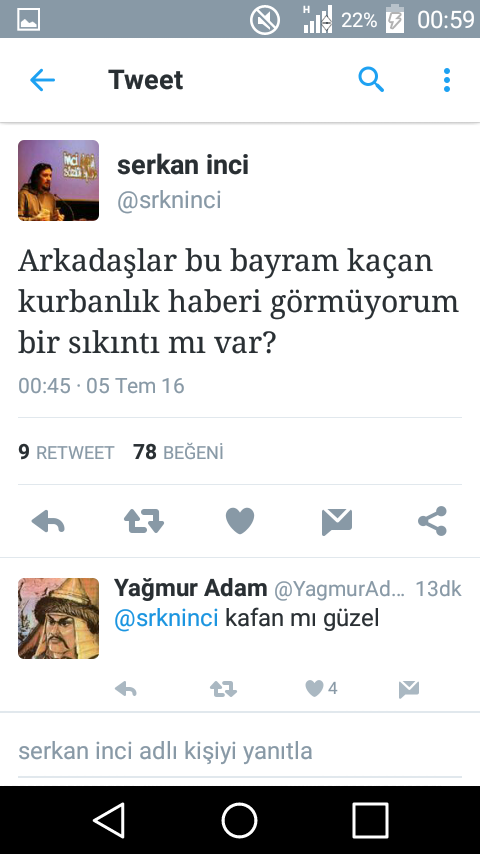Image resolution: width=480 pixels, height=854 pixels.
Task: Message Yağmur Adam's reply via the envelope icon
Action: 409,690
